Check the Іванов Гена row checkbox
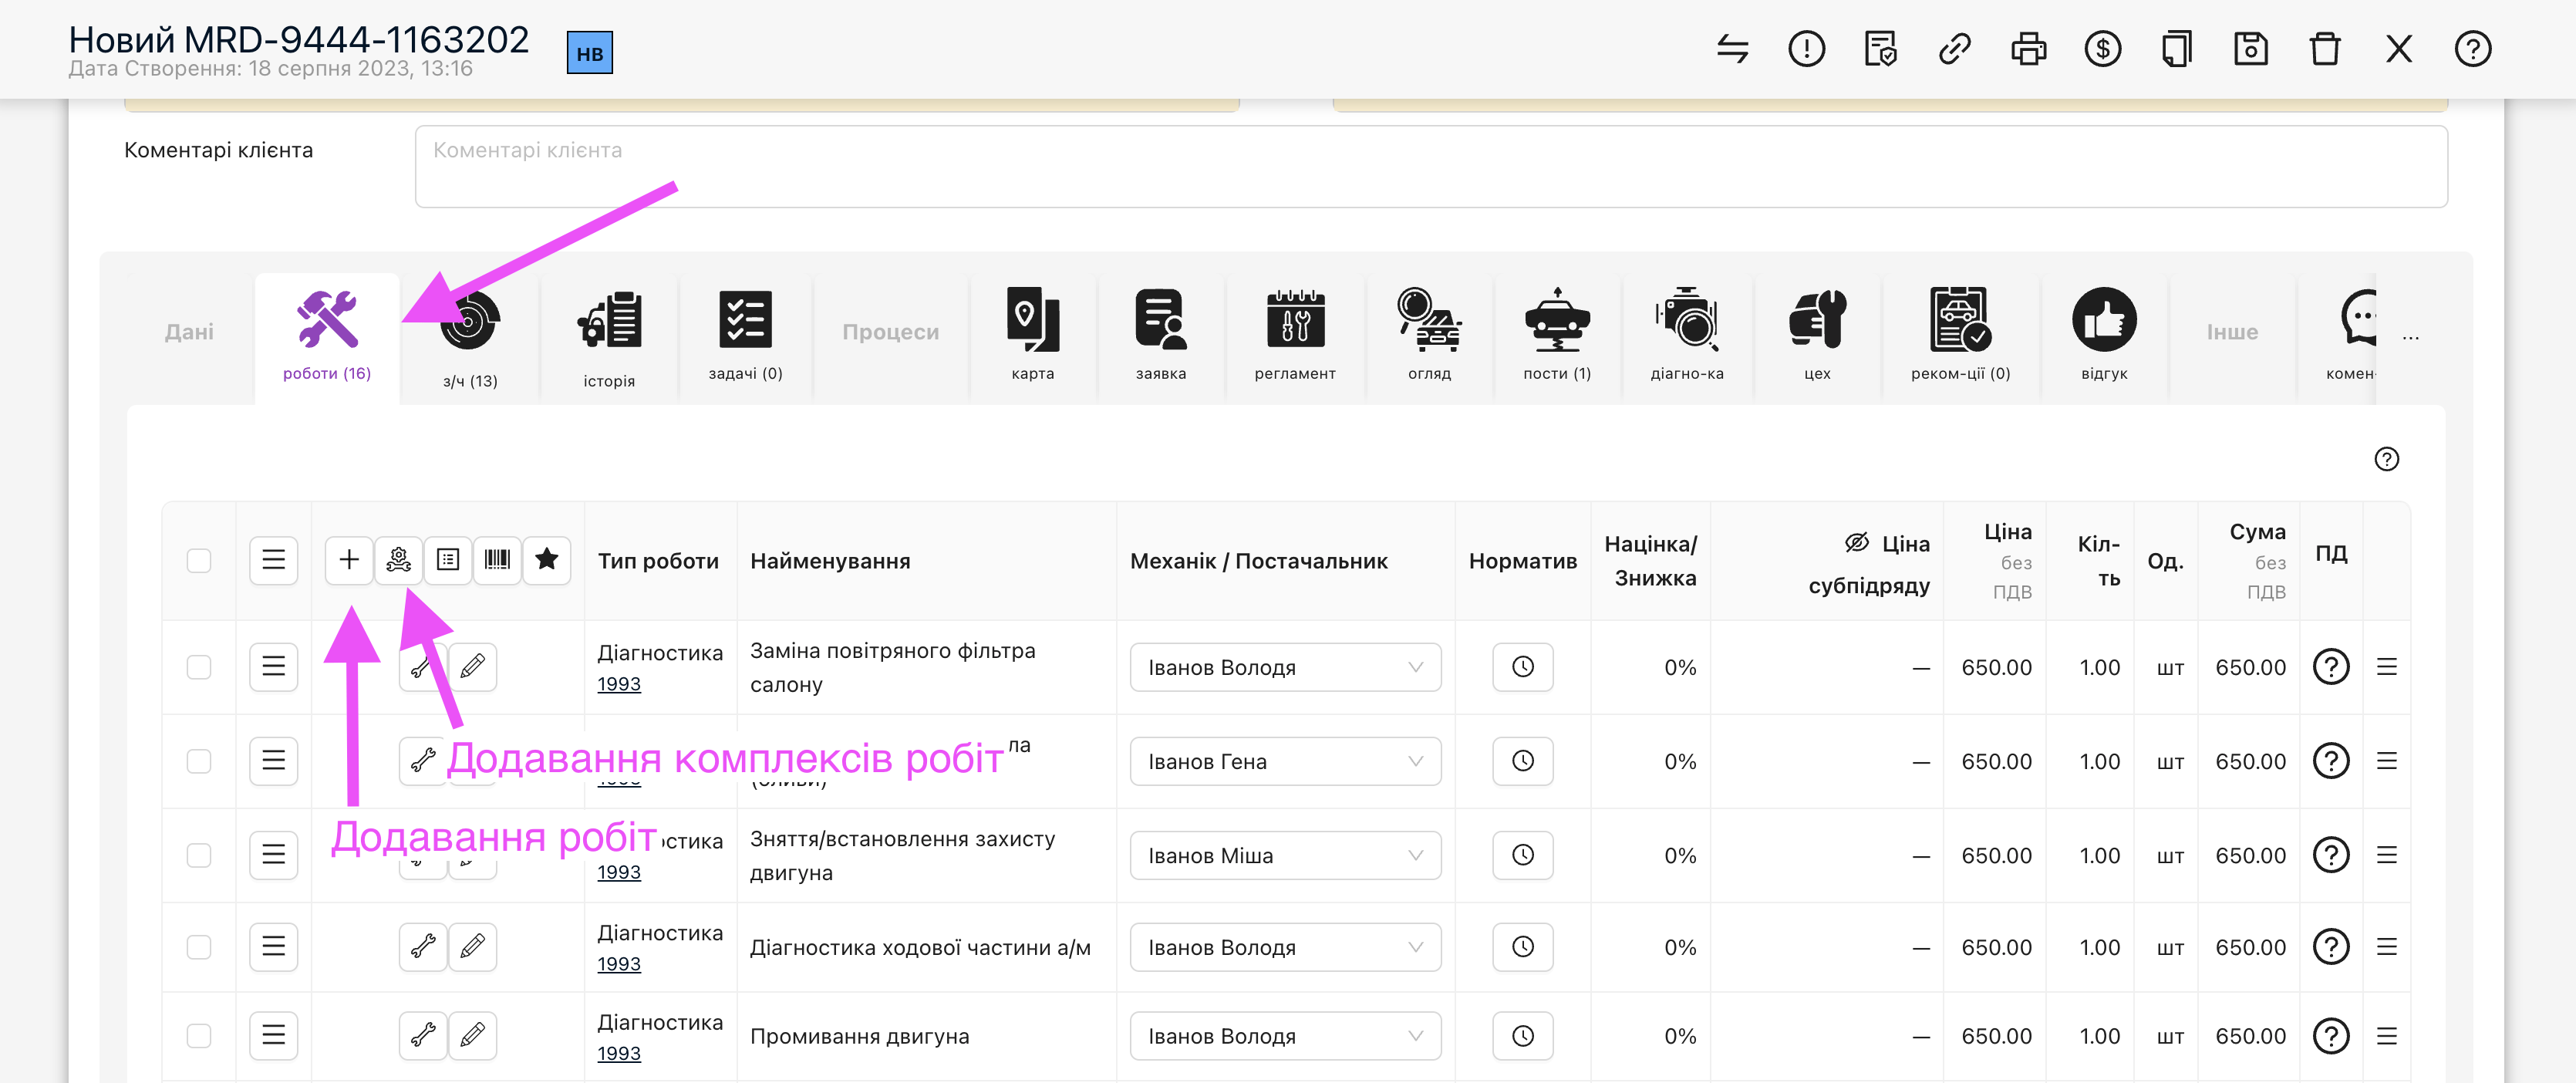The width and height of the screenshot is (2576, 1083). coord(199,761)
